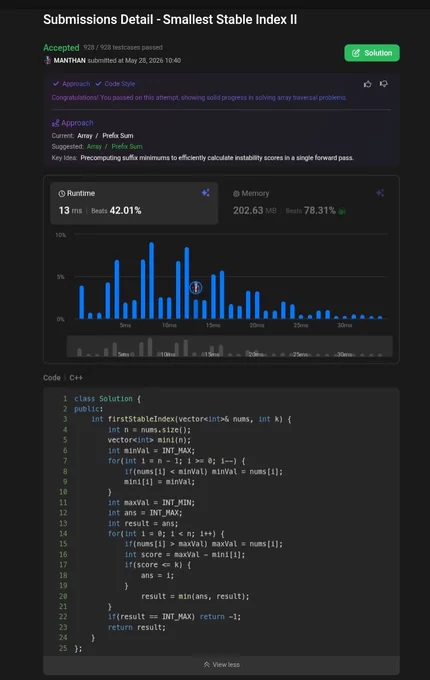
Task: Click the Submissions Detail page title
Action: pos(170,20)
